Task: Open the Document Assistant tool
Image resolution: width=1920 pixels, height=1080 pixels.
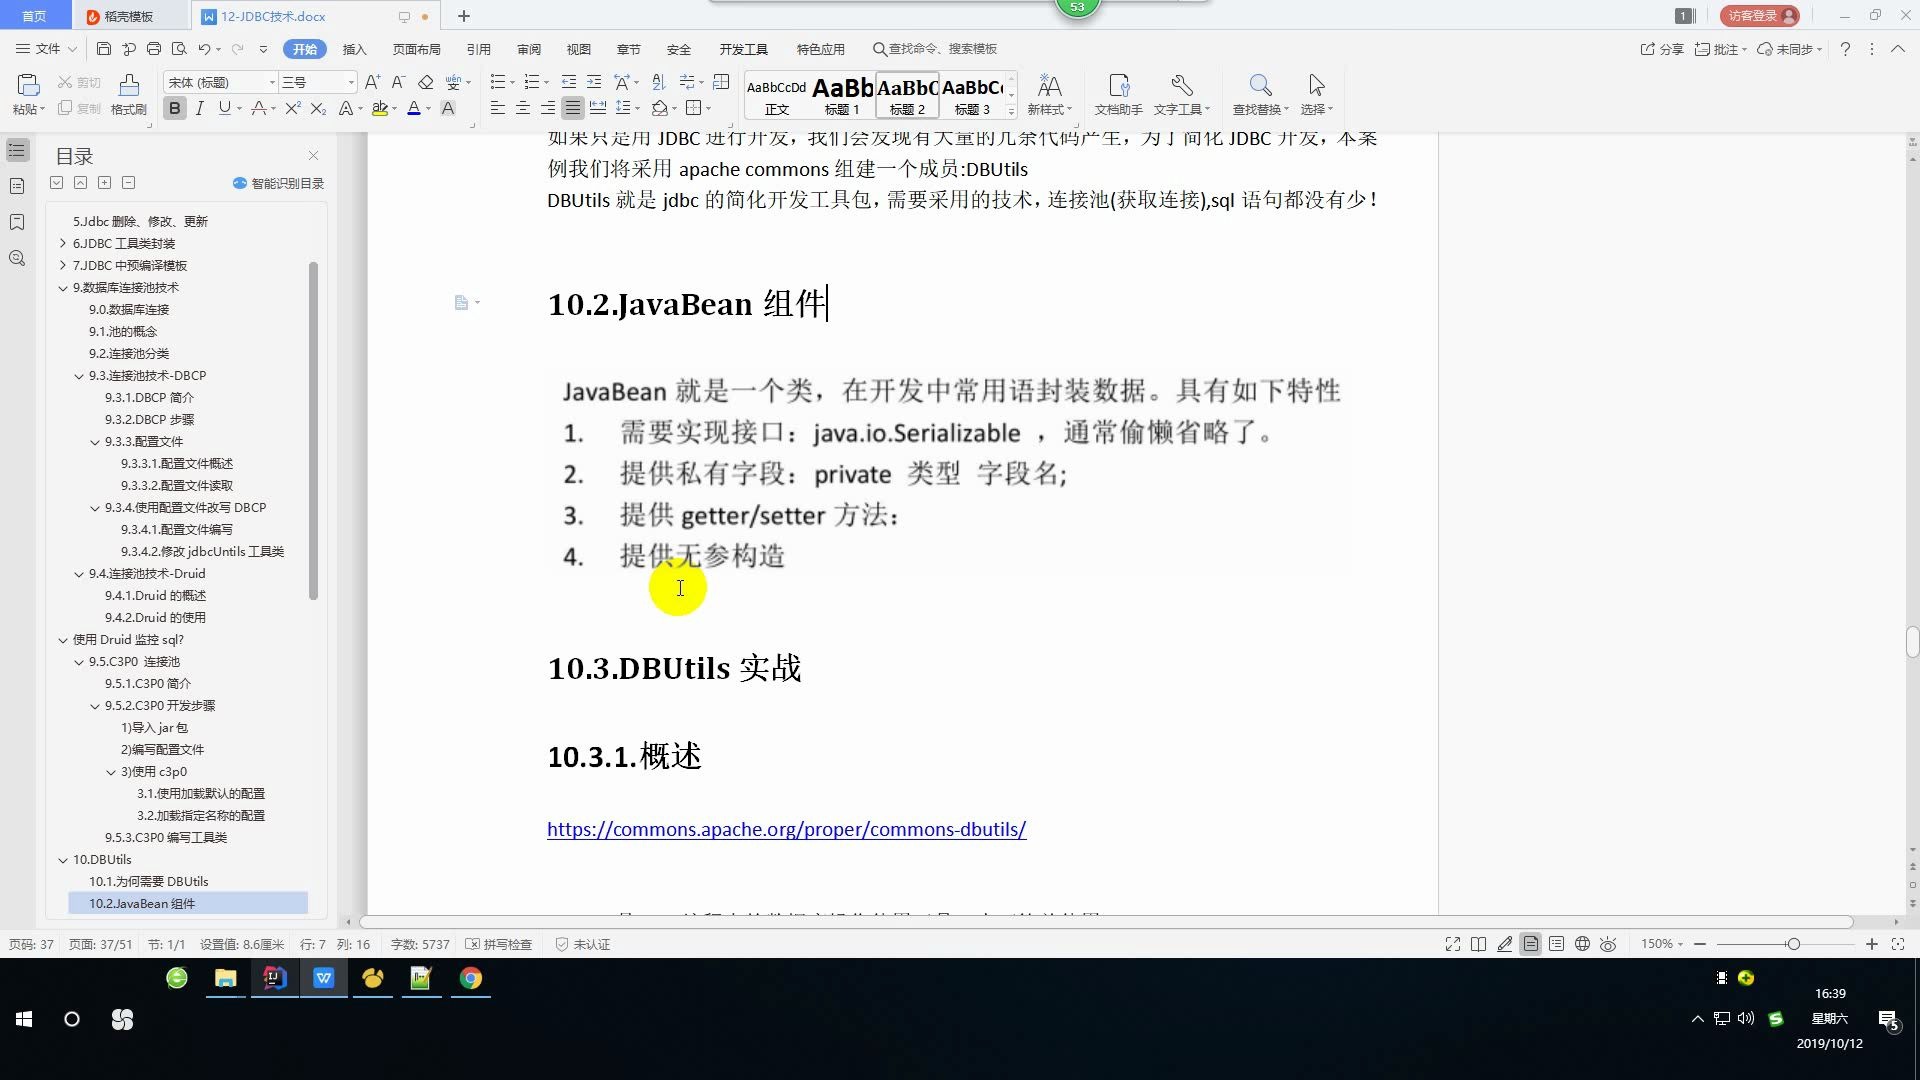Action: click(1118, 94)
